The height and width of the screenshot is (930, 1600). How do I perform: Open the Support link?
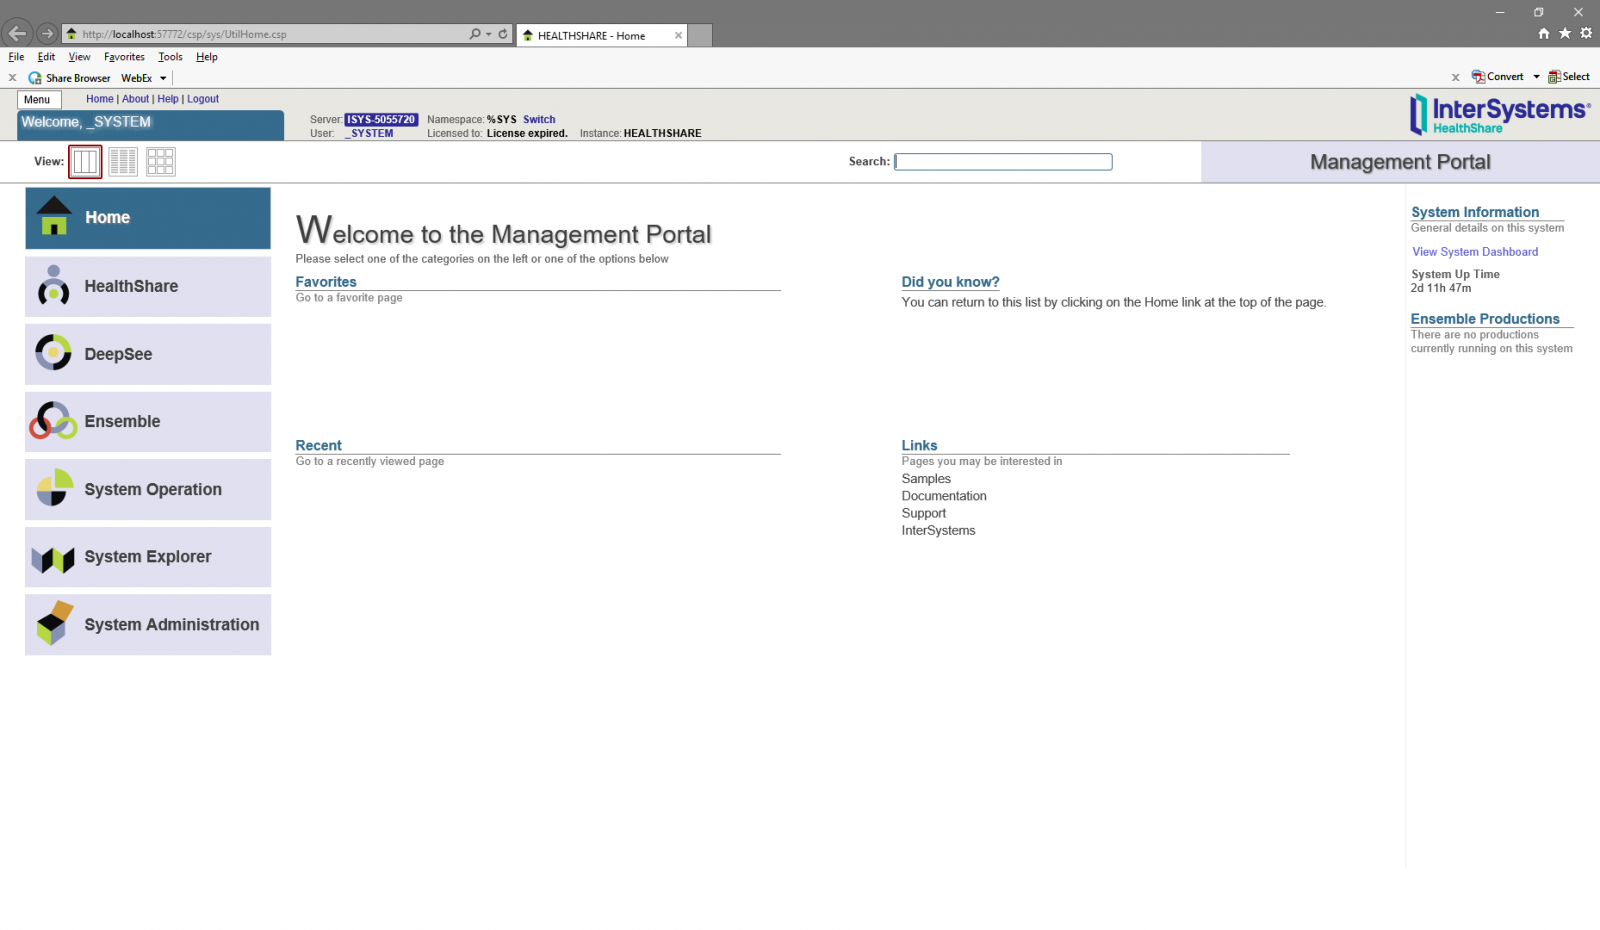(x=924, y=513)
